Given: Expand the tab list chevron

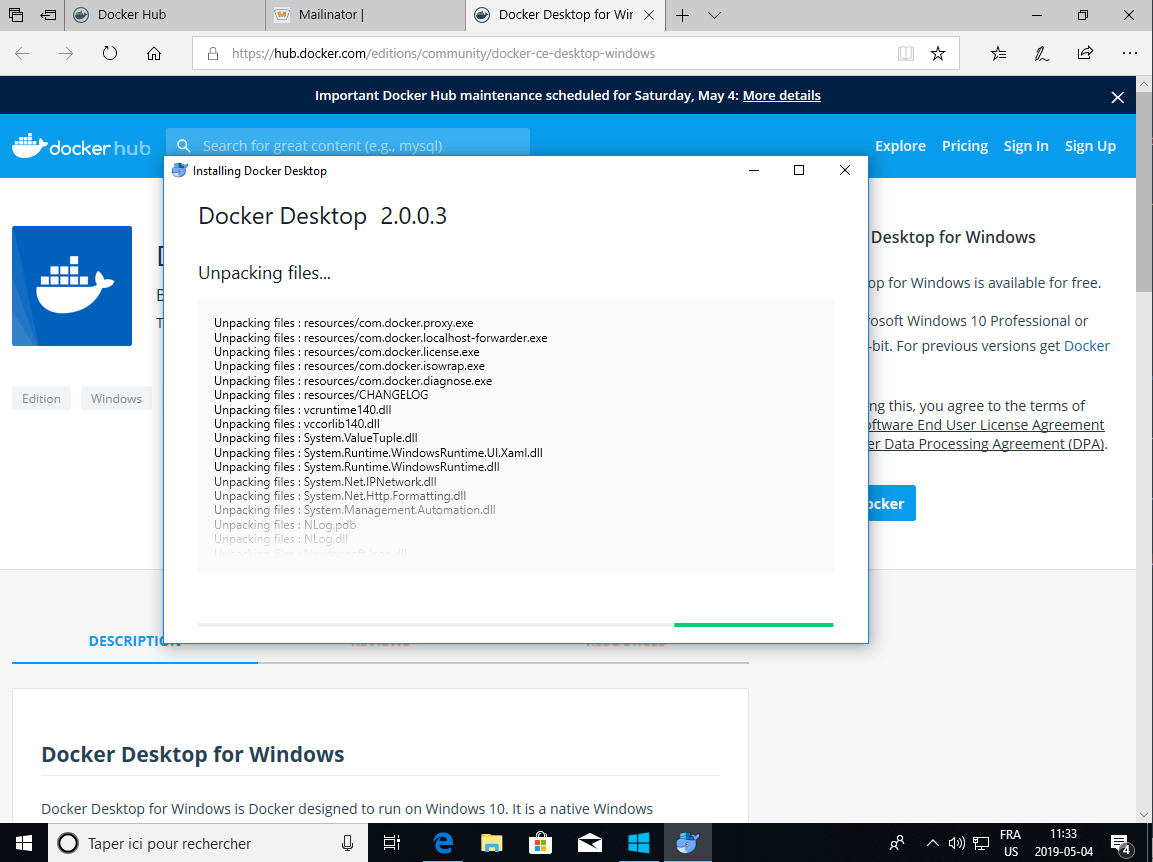Looking at the screenshot, I should (x=714, y=15).
